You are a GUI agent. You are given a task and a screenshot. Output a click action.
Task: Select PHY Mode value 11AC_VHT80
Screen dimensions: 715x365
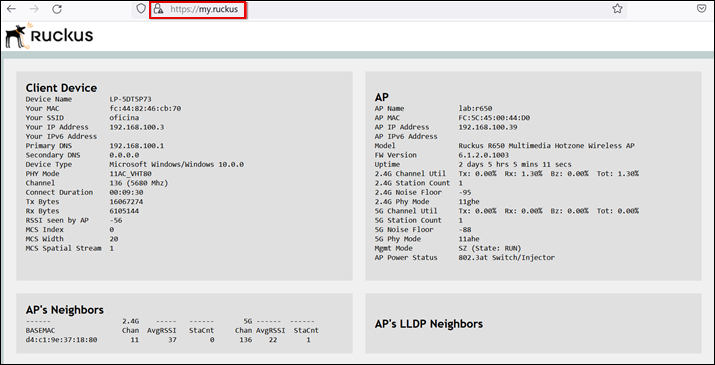[130, 174]
